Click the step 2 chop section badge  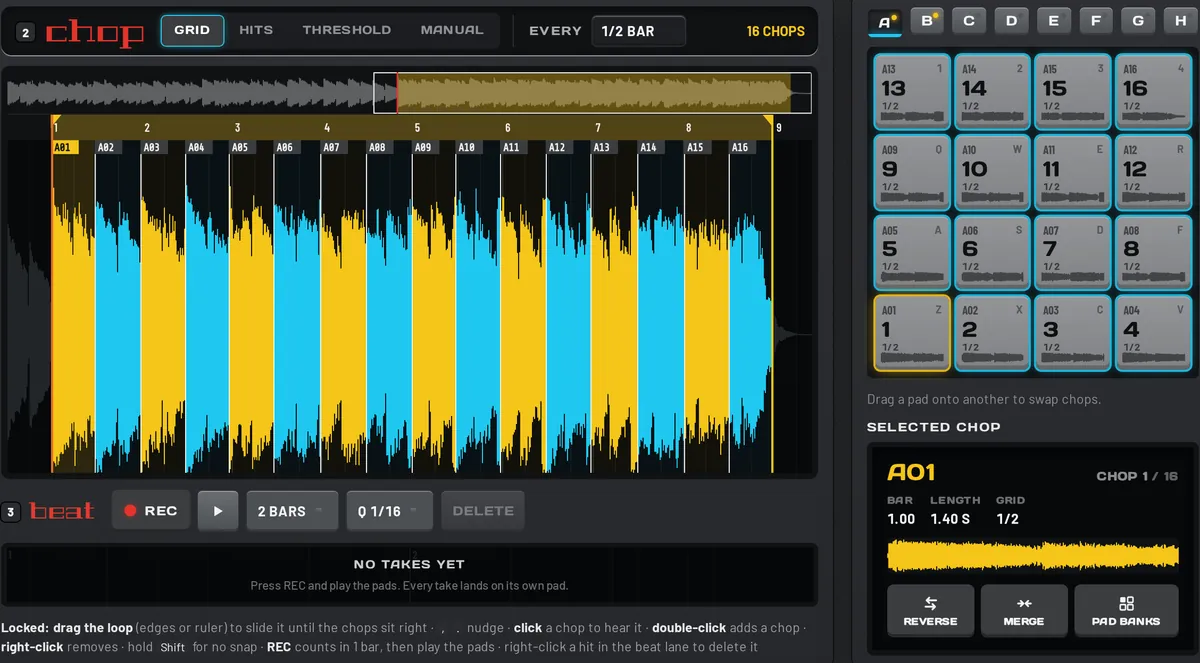point(26,33)
